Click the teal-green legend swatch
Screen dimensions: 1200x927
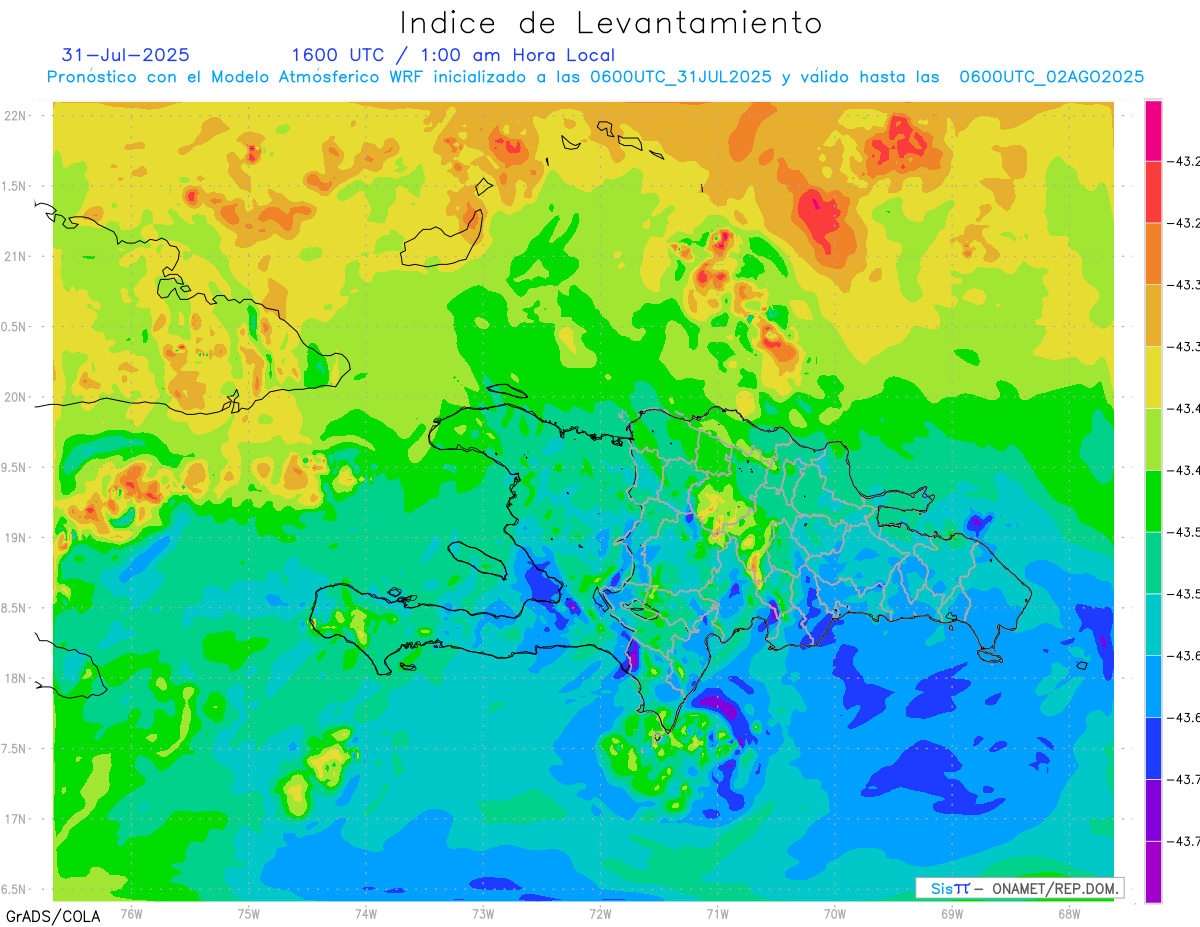pyautogui.click(x=1153, y=562)
